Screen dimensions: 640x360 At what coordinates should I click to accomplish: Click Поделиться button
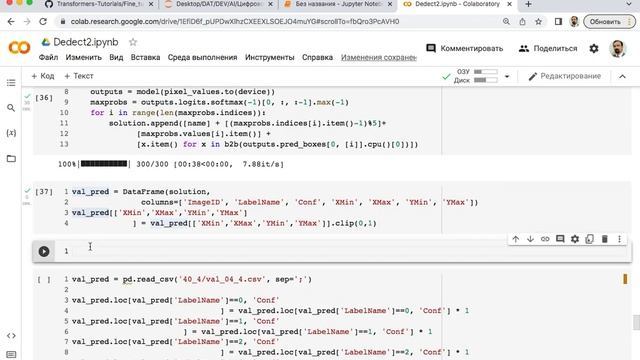point(548,49)
